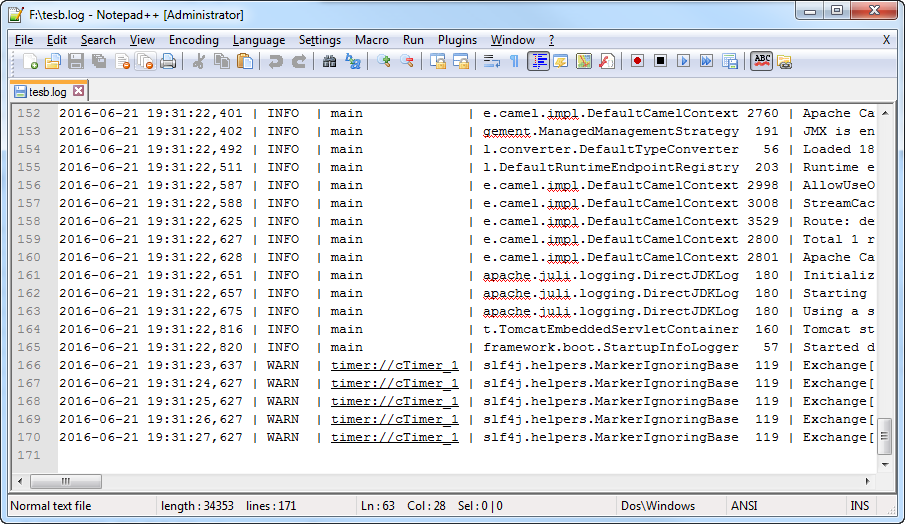Open Find with the binoculars icon

coord(330,62)
